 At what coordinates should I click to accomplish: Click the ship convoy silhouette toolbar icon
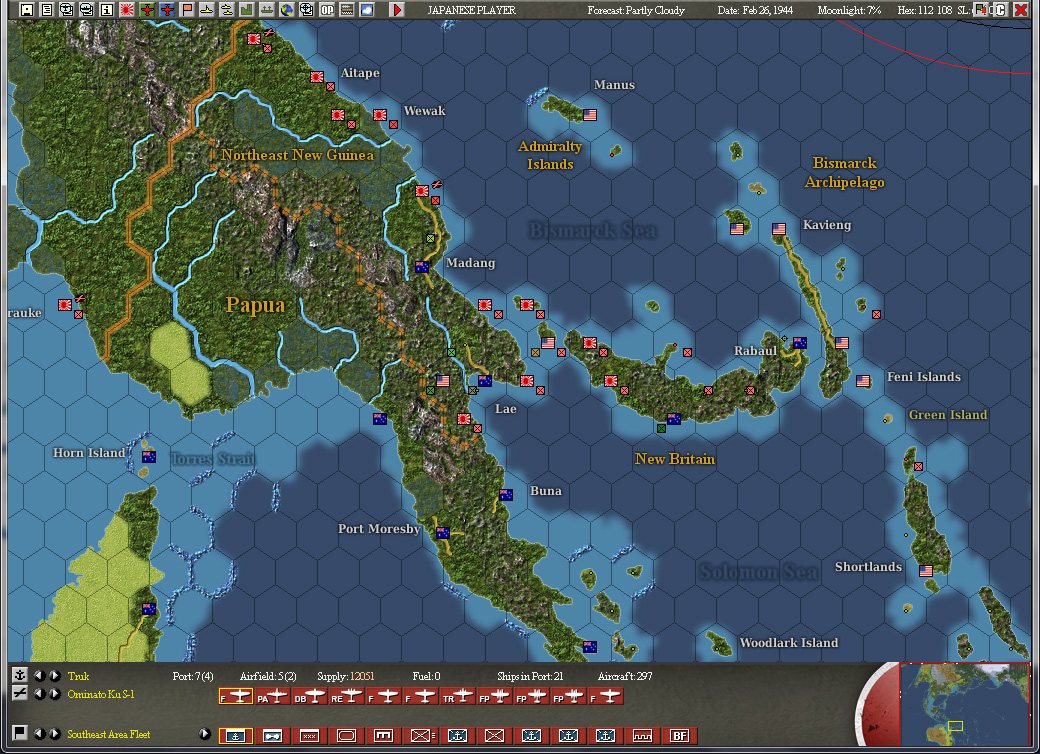pos(267,10)
